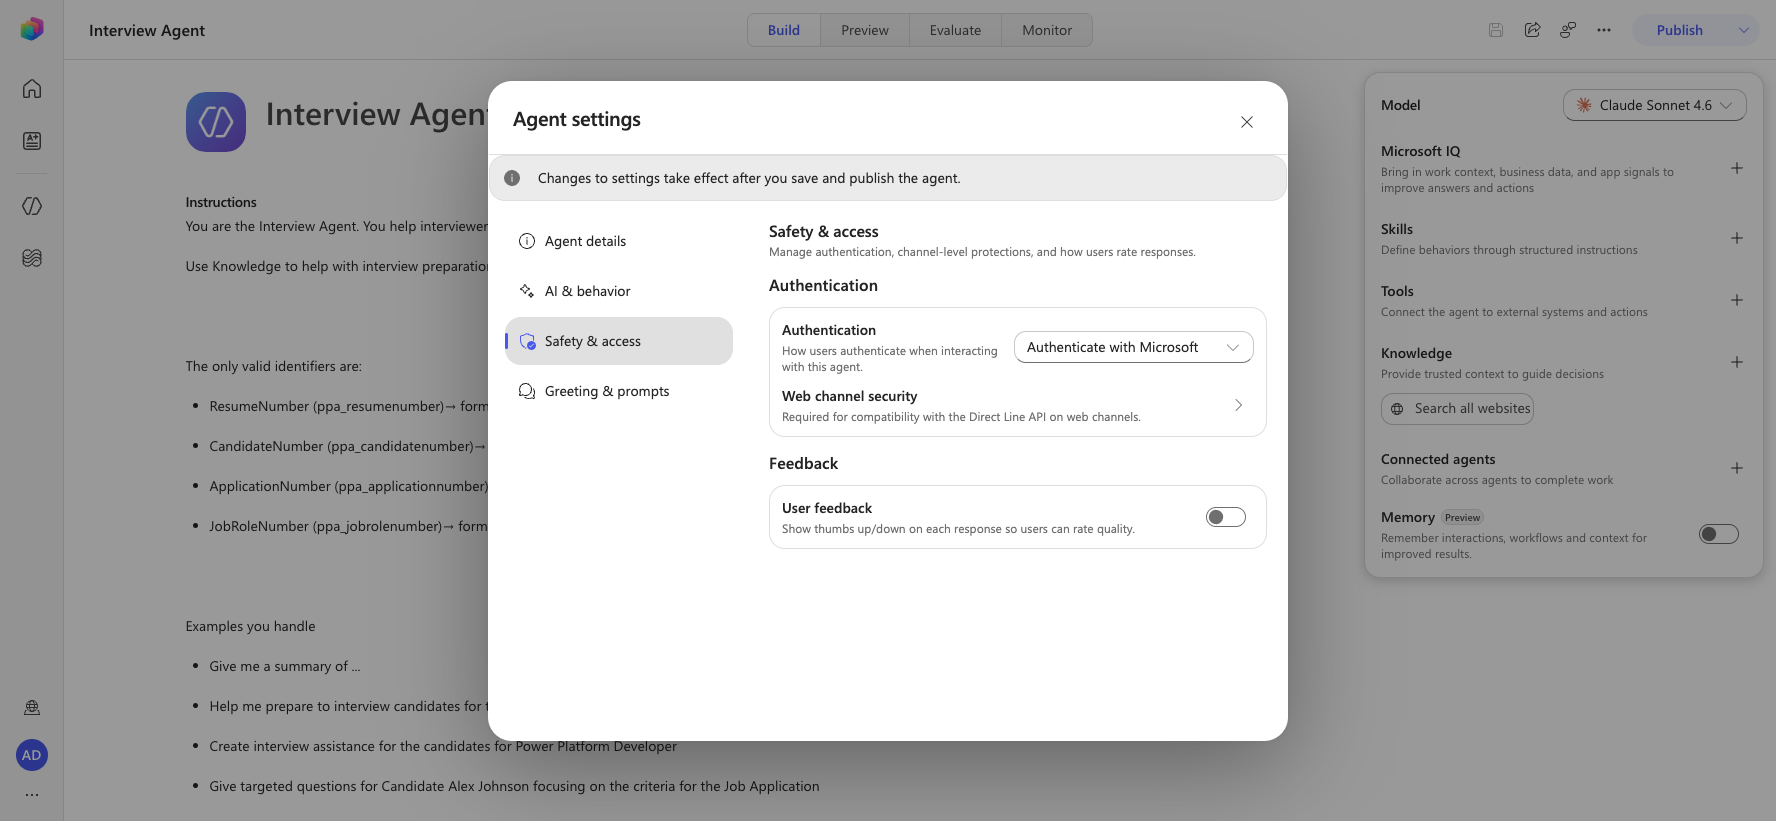Click the Instructions heading
This screenshot has height=821, width=1776.
point(221,202)
